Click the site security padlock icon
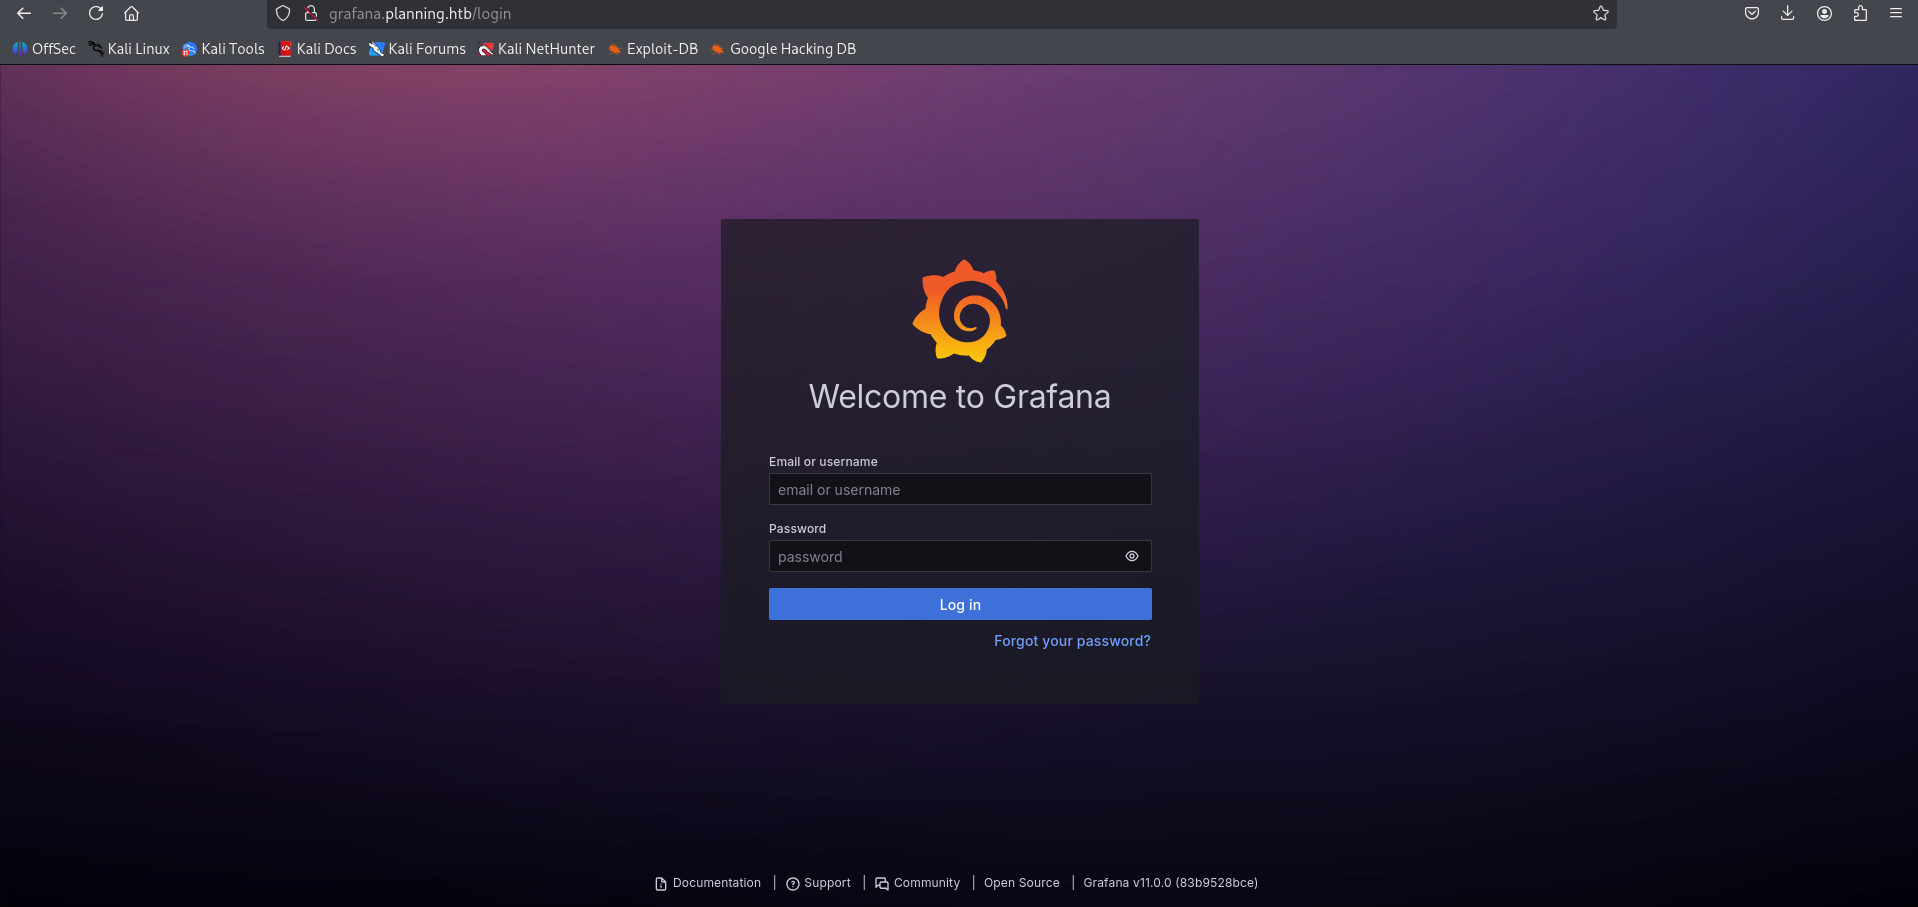This screenshot has height=907, width=1918. coord(311,14)
